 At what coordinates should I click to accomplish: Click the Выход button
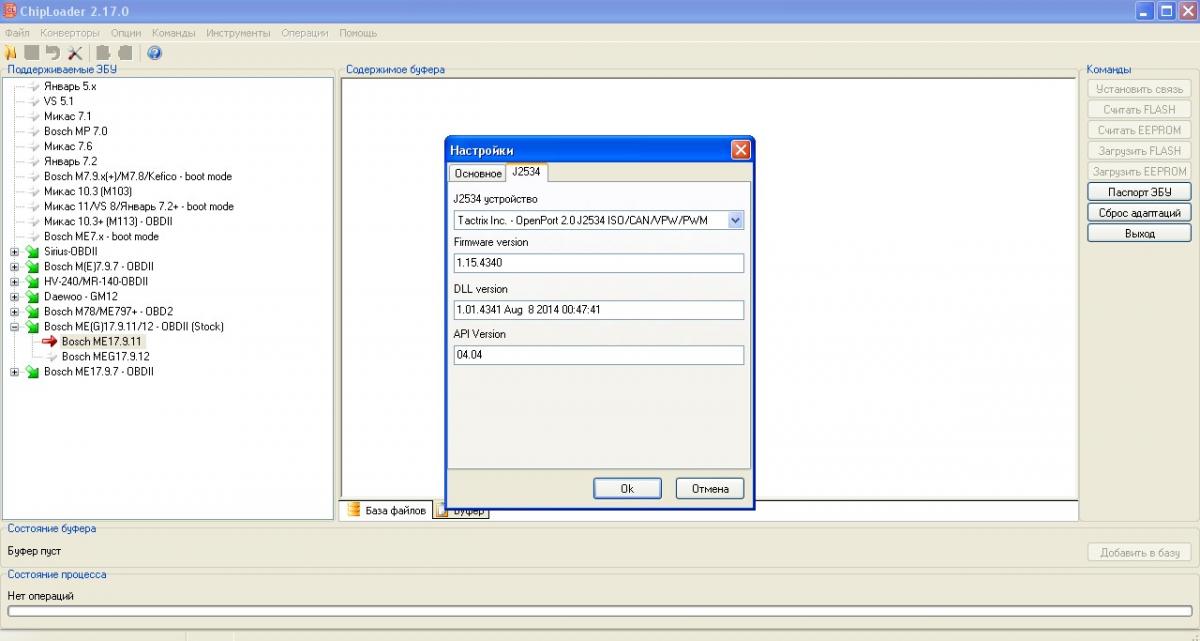pos(1139,233)
